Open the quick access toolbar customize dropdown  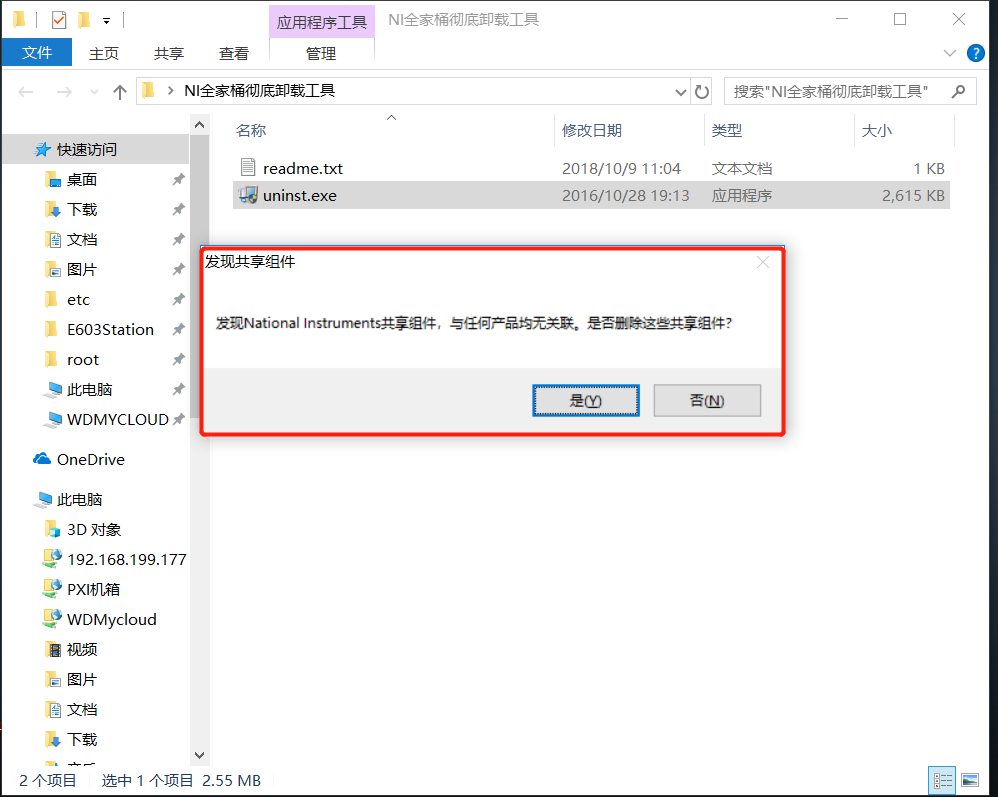[106, 21]
